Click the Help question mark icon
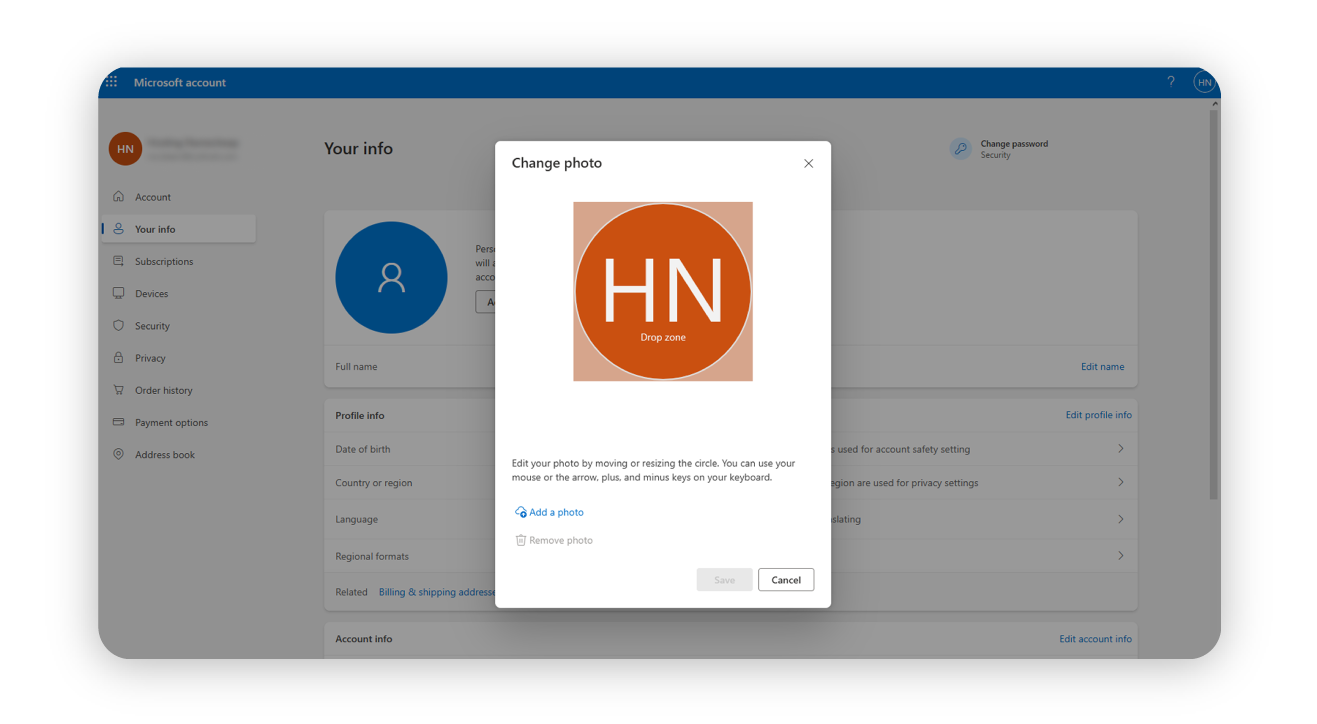Image resolution: width=1317 pixels, height=724 pixels. [1170, 81]
